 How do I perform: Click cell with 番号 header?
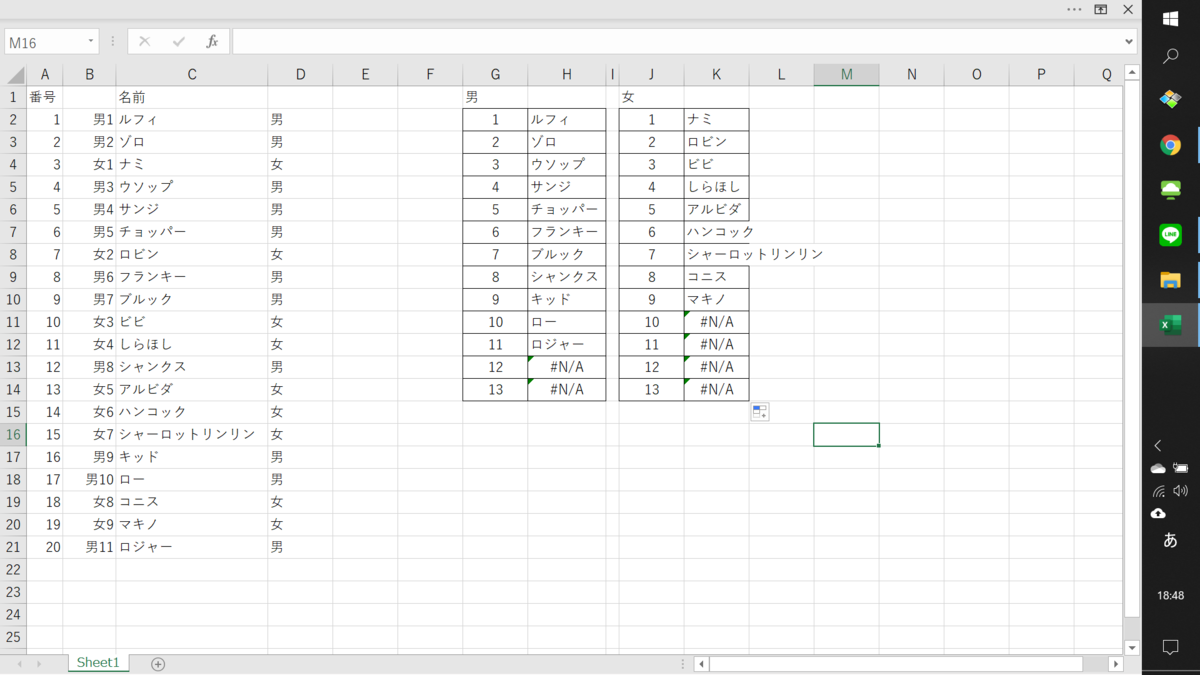coord(44,97)
